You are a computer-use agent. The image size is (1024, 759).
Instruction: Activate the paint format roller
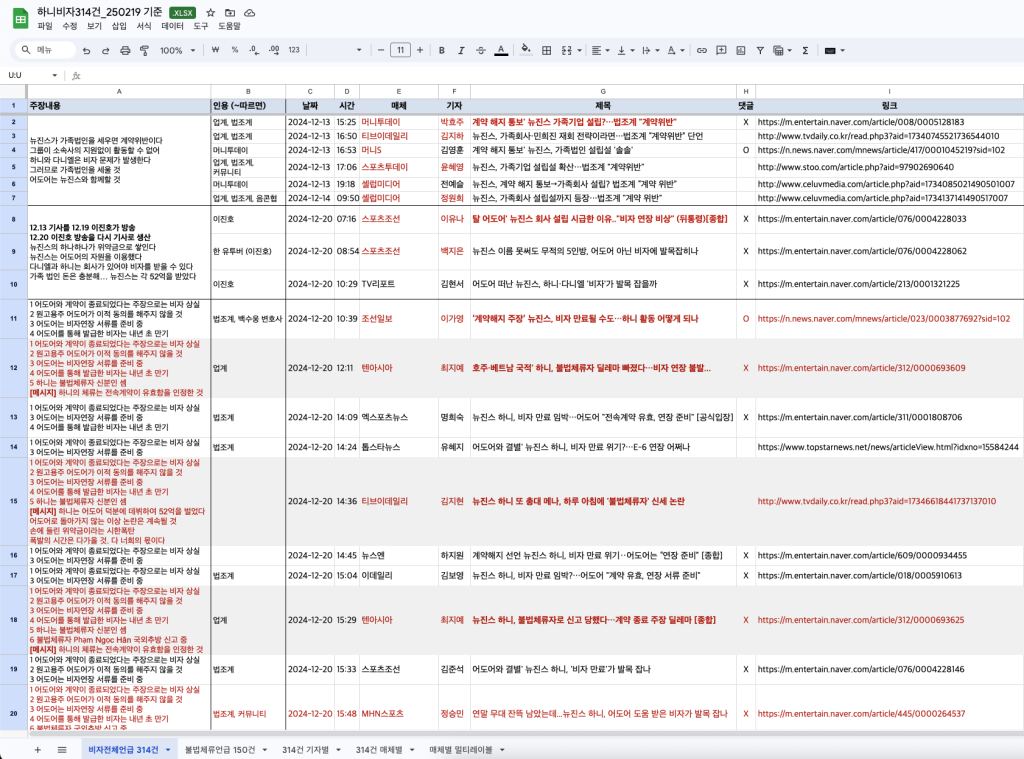pos(144,50)
